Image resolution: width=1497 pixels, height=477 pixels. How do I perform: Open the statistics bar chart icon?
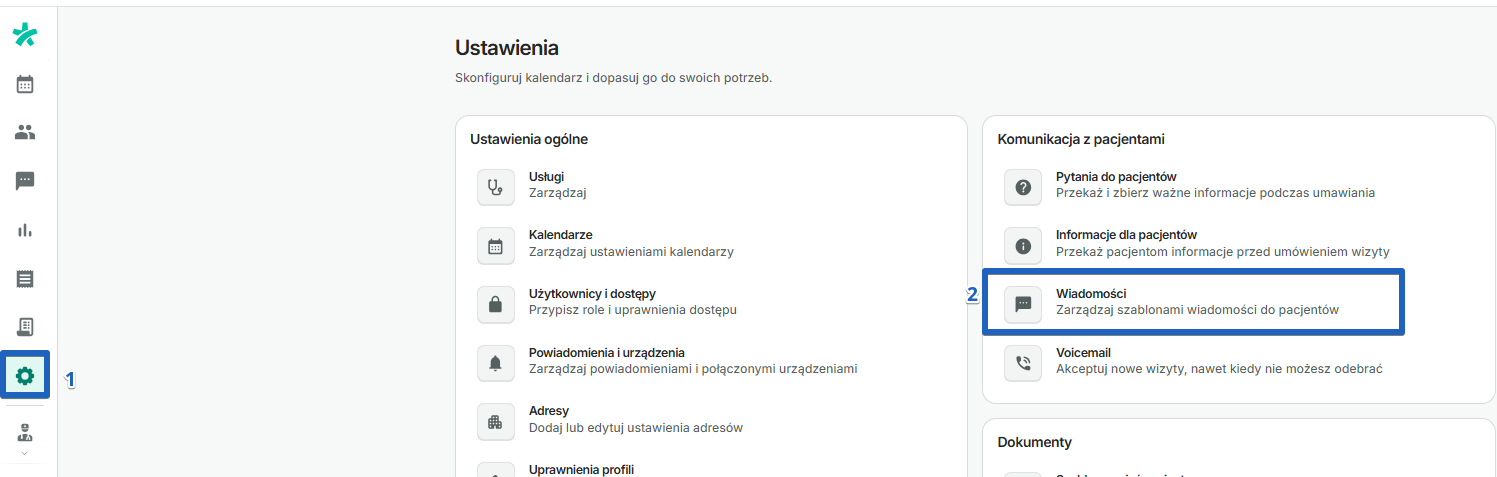tap(25, 230)
